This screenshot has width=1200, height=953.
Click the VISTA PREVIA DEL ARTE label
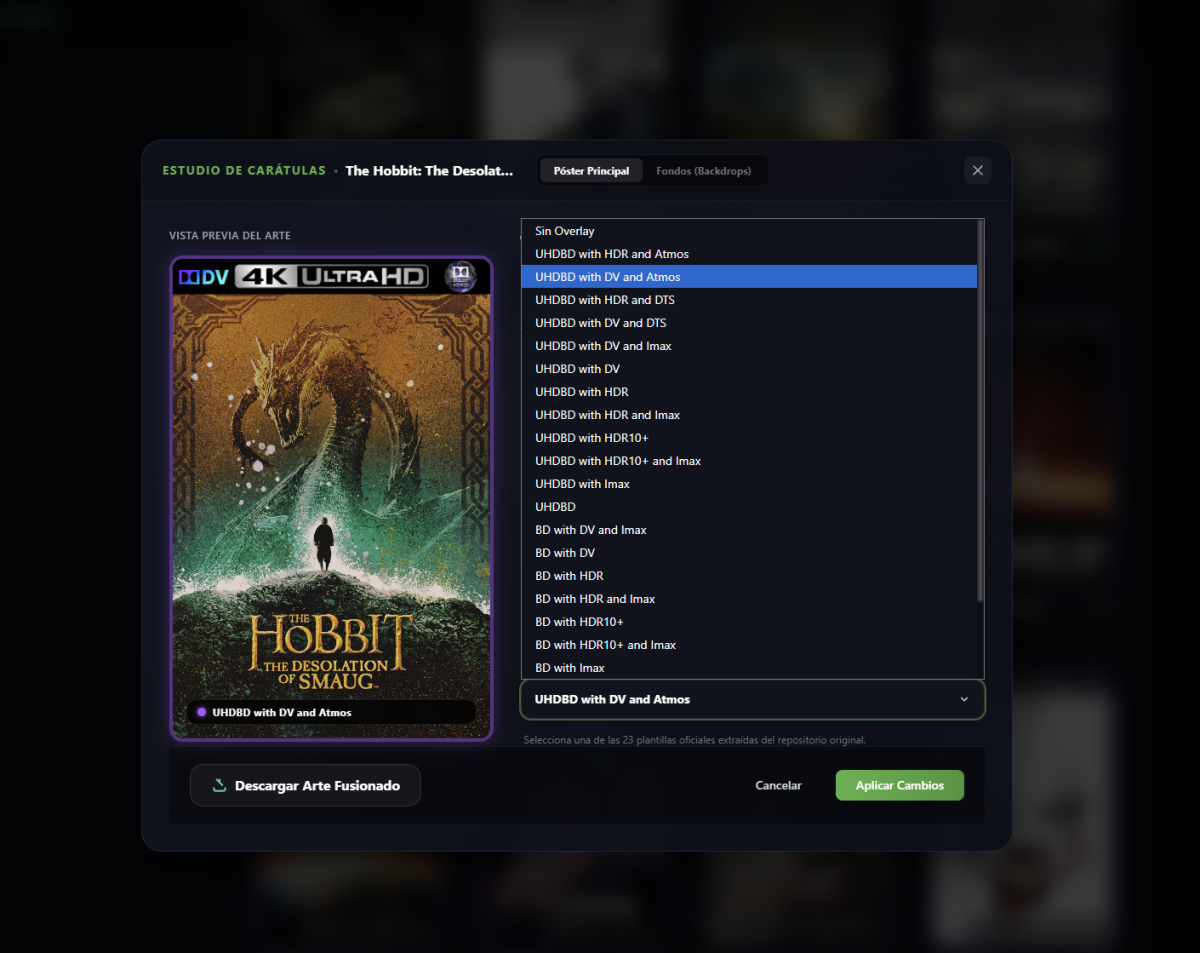[x=230, y=236]
